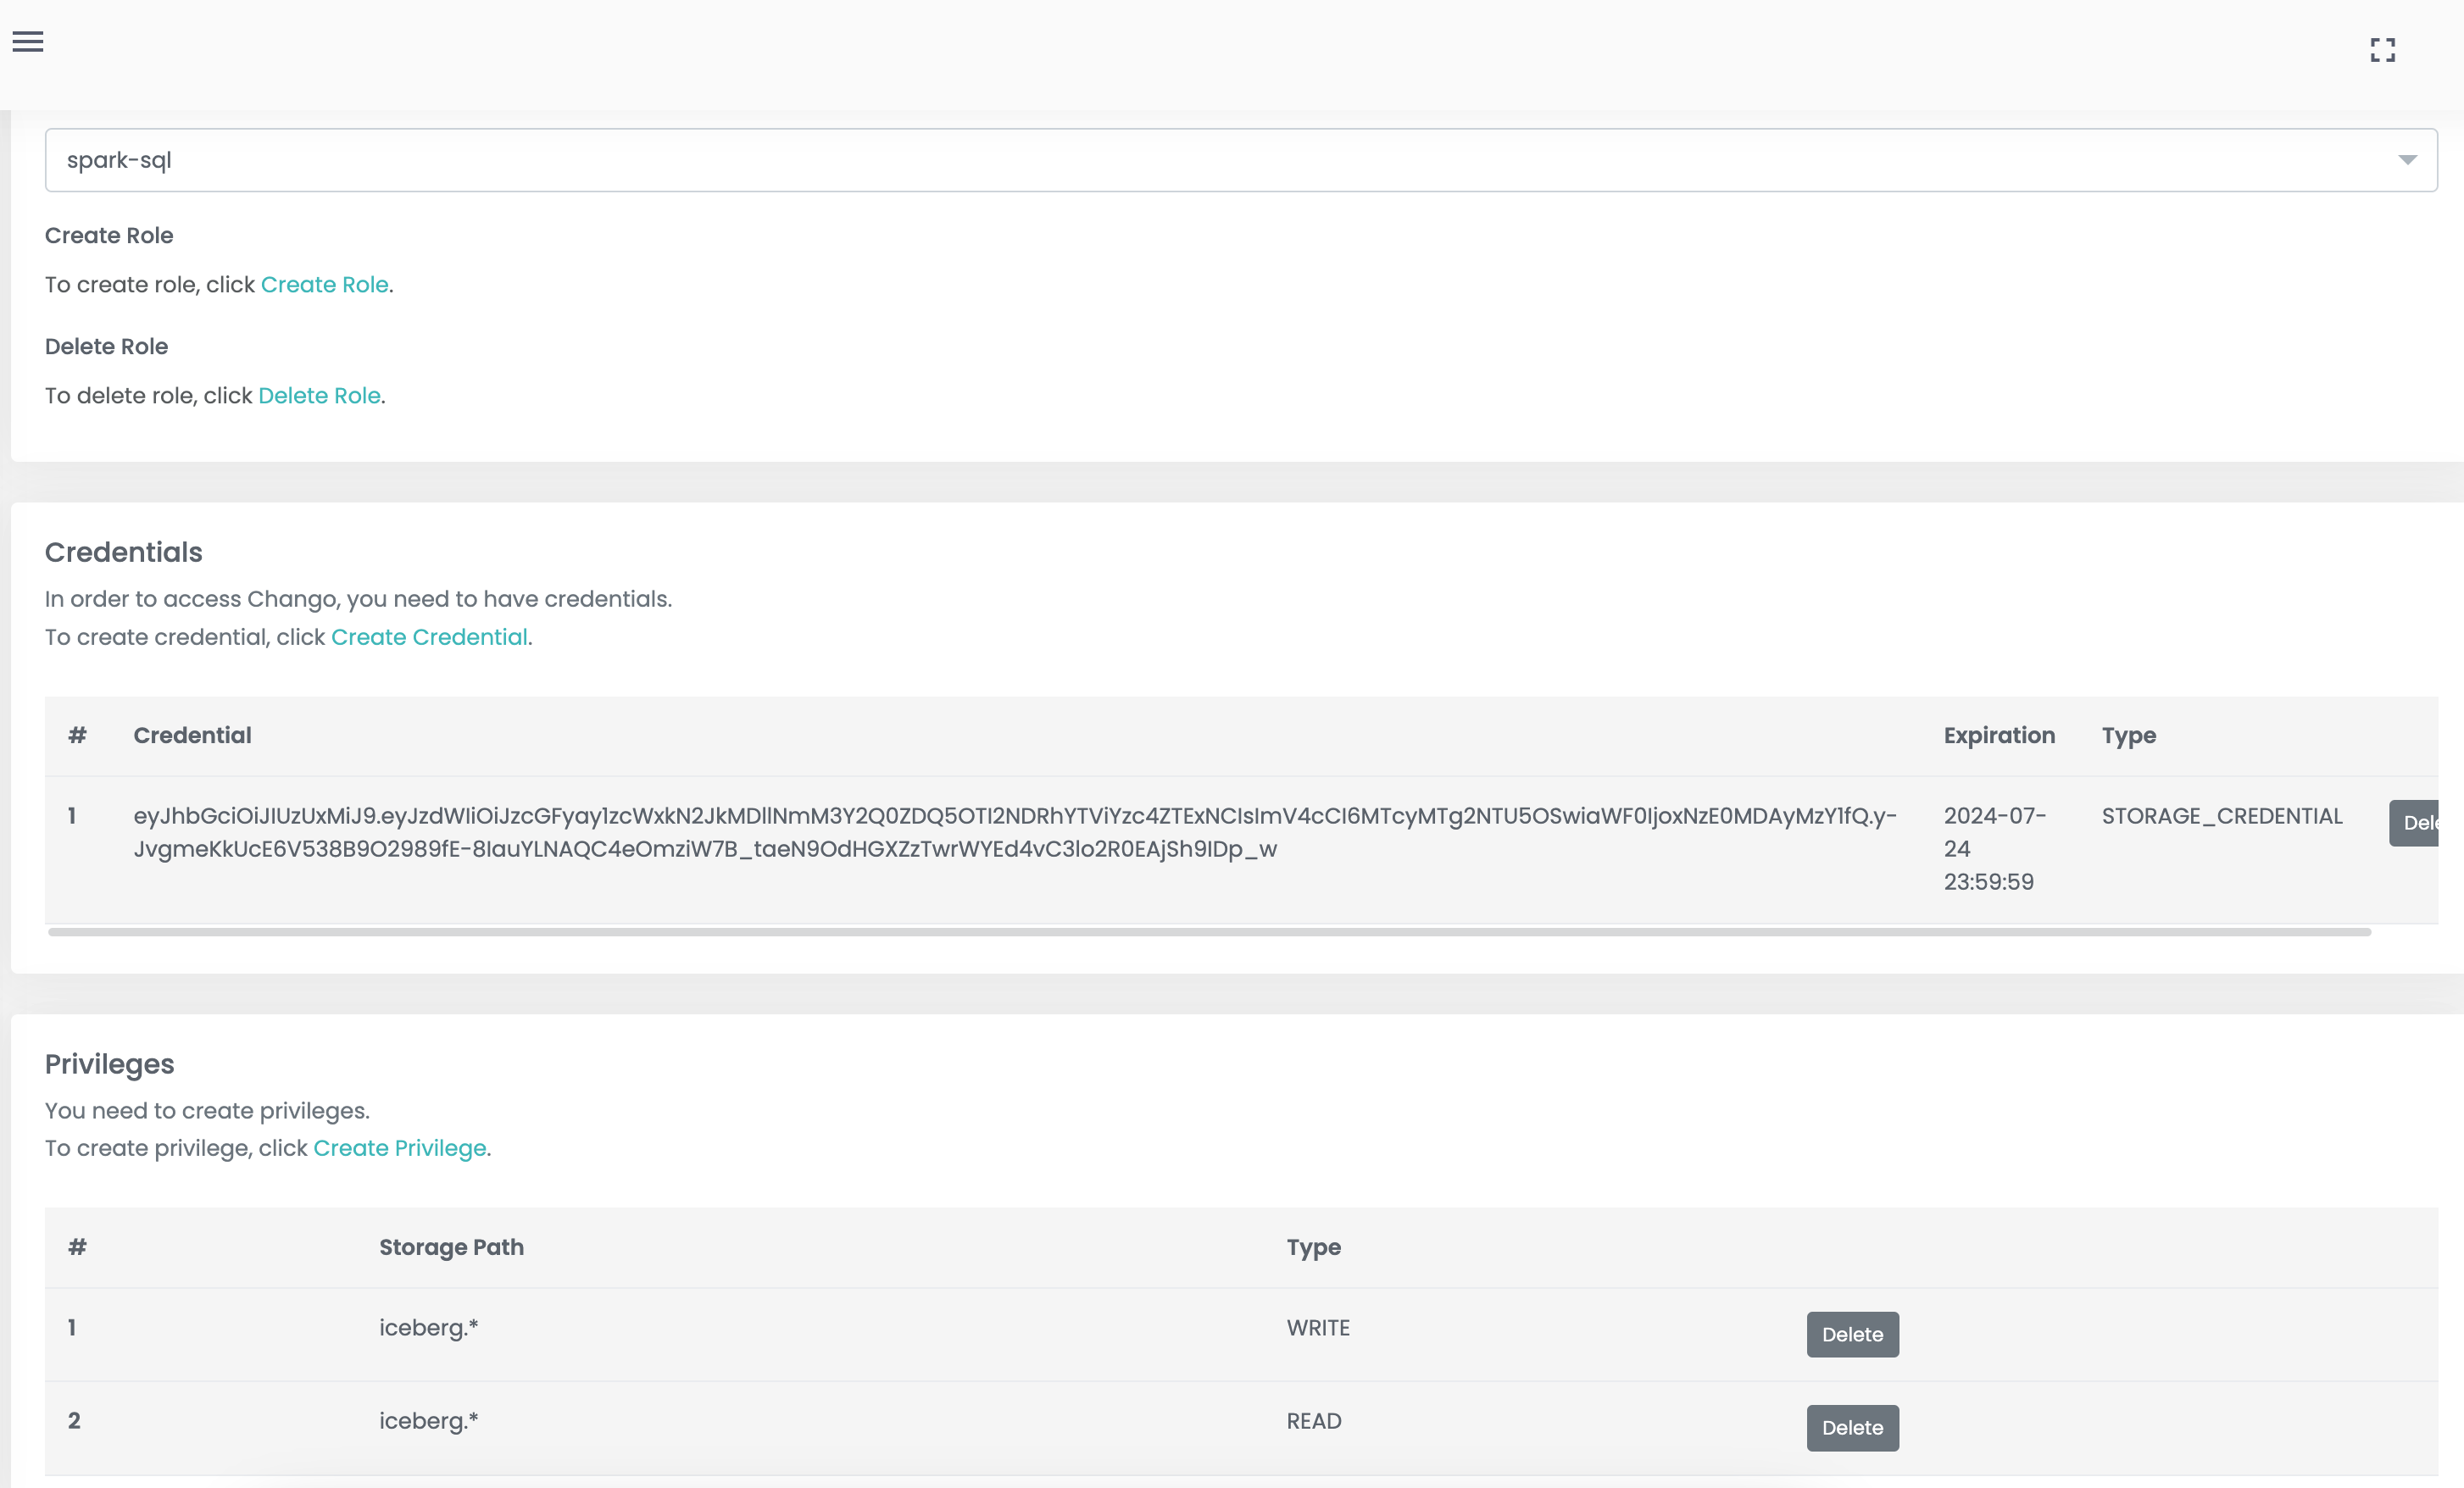Click the Create Privilege link
Screen dimensions: 2464x1488
[399, 1148]
